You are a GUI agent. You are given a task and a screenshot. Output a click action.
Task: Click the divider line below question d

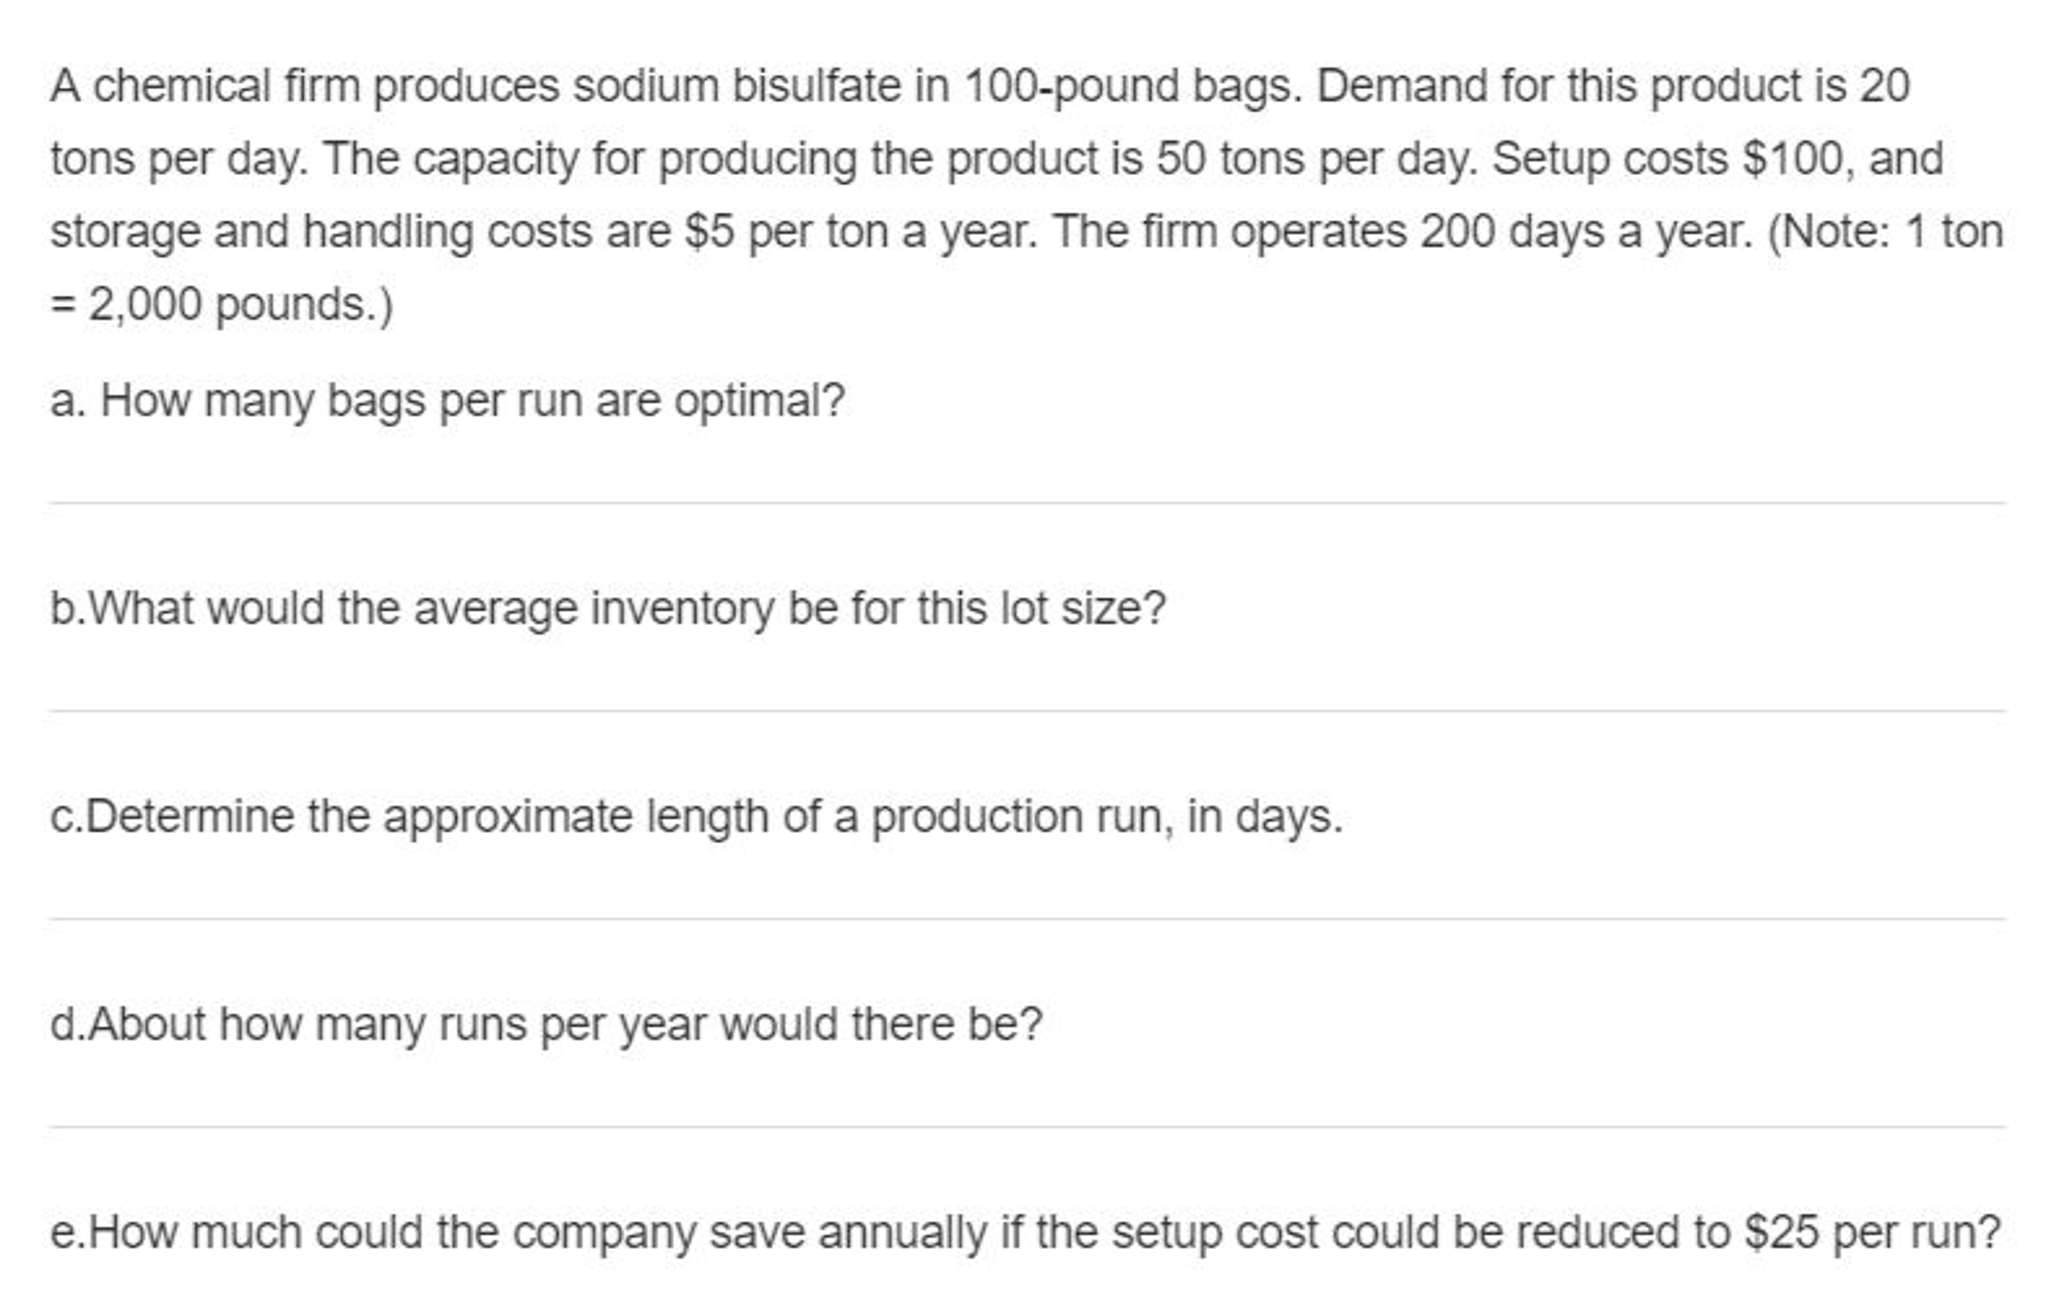coord(1027,1128)
